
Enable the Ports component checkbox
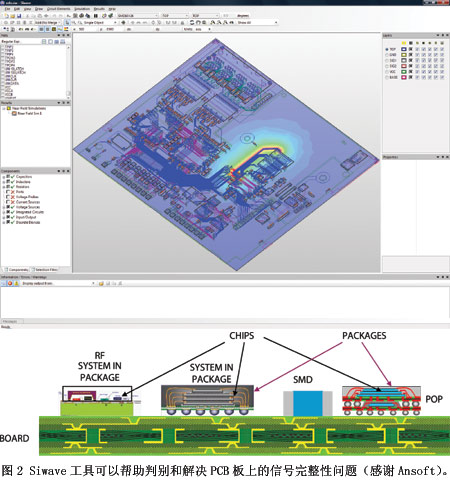click(x=8, y=192)
